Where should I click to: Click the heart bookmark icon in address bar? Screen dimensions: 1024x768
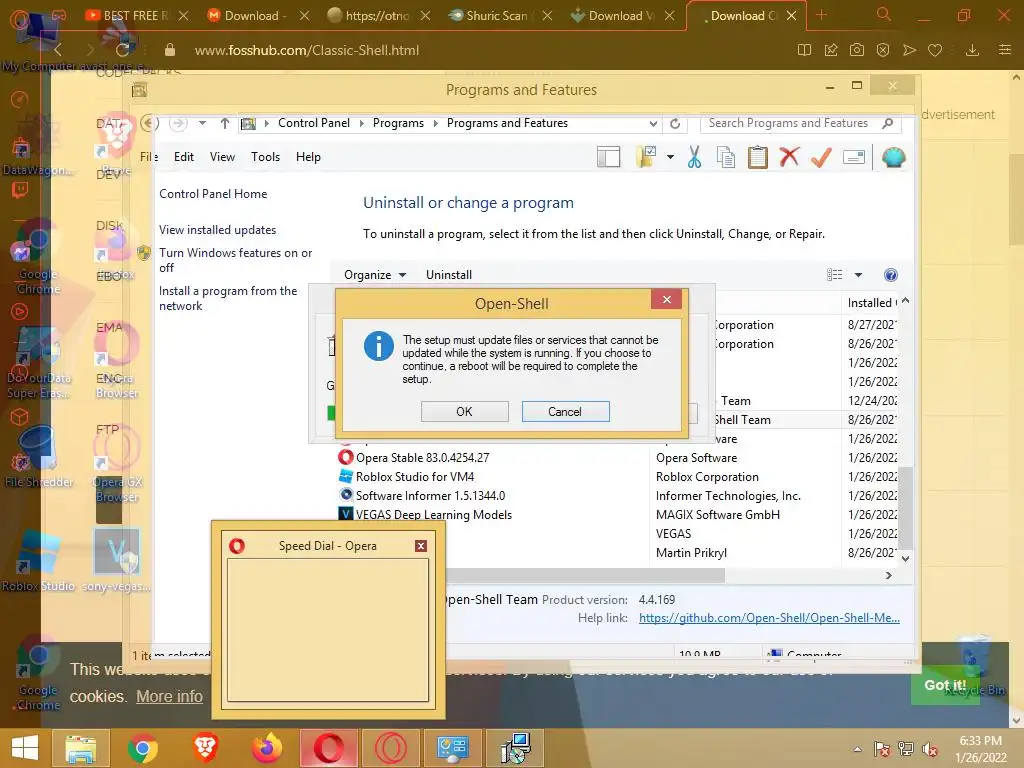tap(935, 50)
